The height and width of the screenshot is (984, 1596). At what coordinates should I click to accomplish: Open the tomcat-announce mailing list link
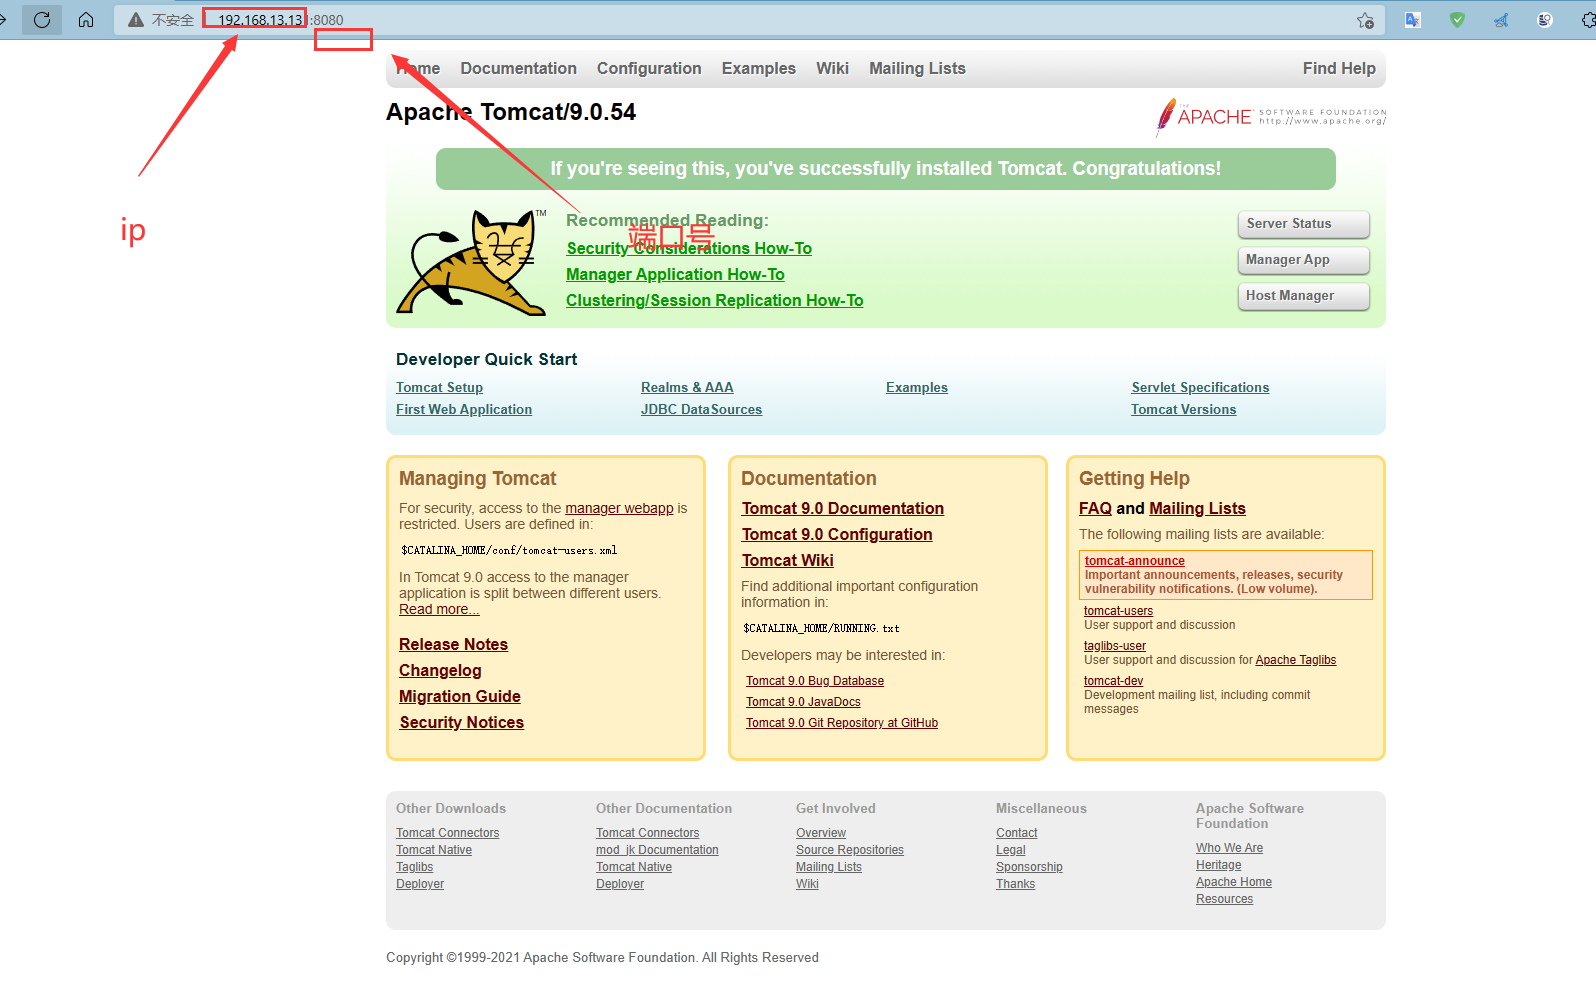click(x=1134, y=561)
